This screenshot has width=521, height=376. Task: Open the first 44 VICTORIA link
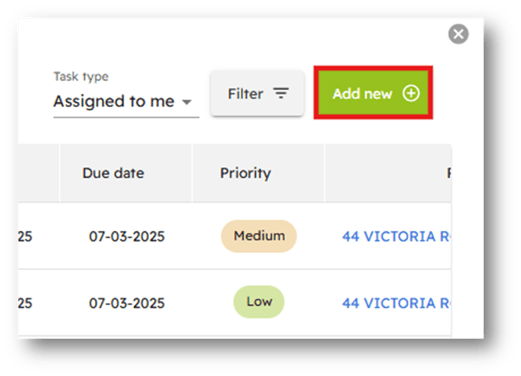pyautogui.click(x=396, y=237)
